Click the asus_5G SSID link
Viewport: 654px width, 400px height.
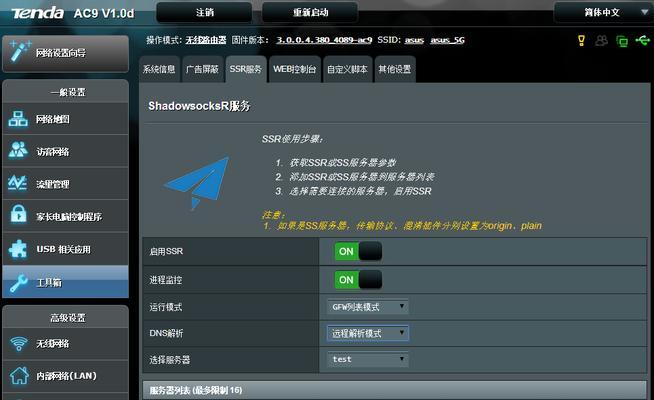pos(448,40)
